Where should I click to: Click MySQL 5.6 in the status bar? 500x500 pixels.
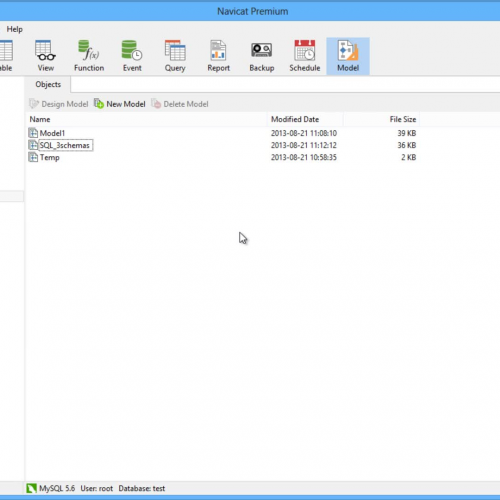tap(57, 488)
